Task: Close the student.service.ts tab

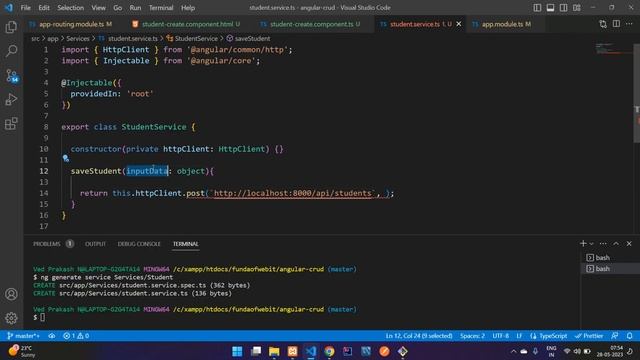Action: click(x=459, y=24)
